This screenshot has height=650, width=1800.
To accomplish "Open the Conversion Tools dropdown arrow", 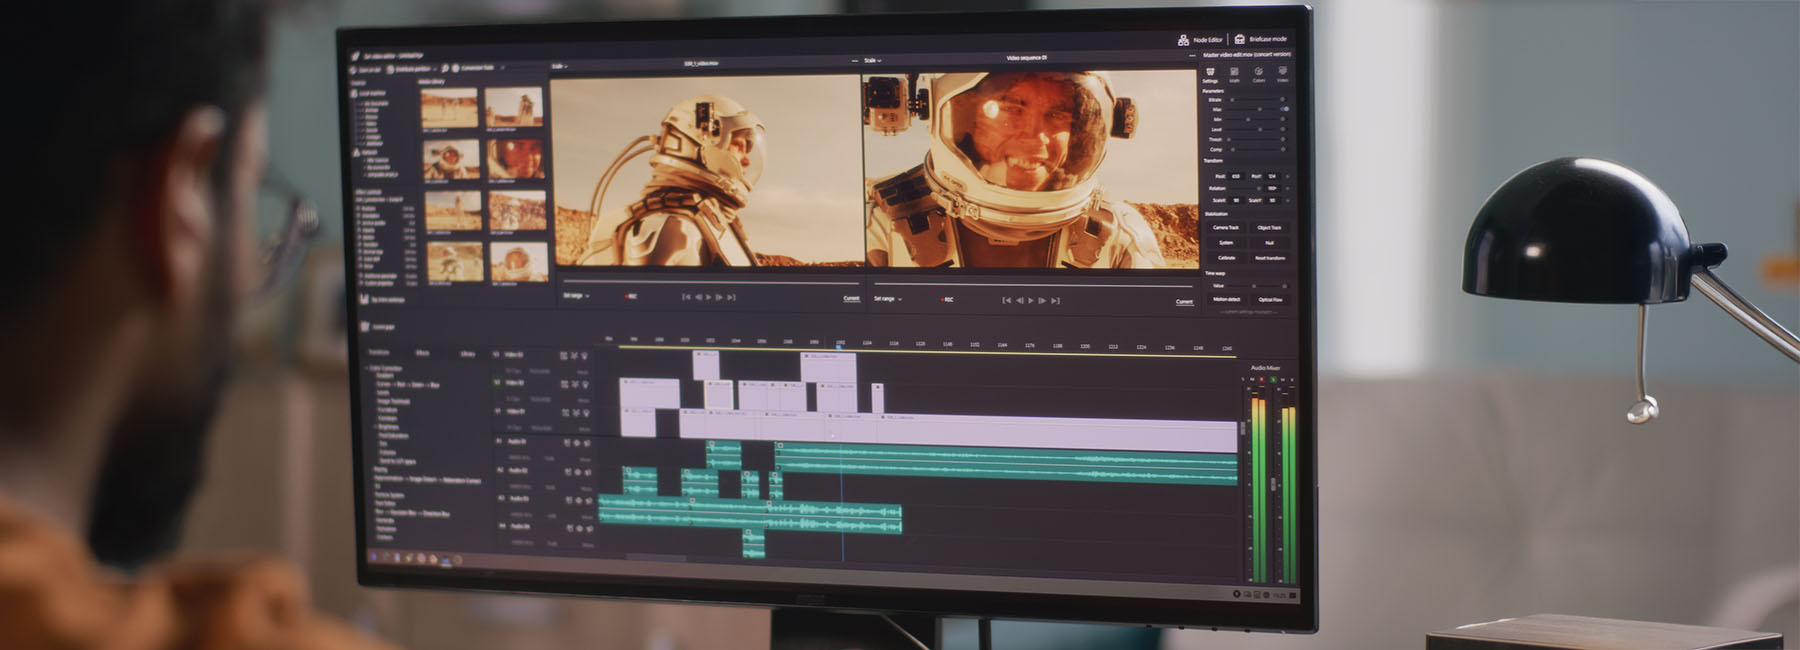I will click(x=502, y=68).
